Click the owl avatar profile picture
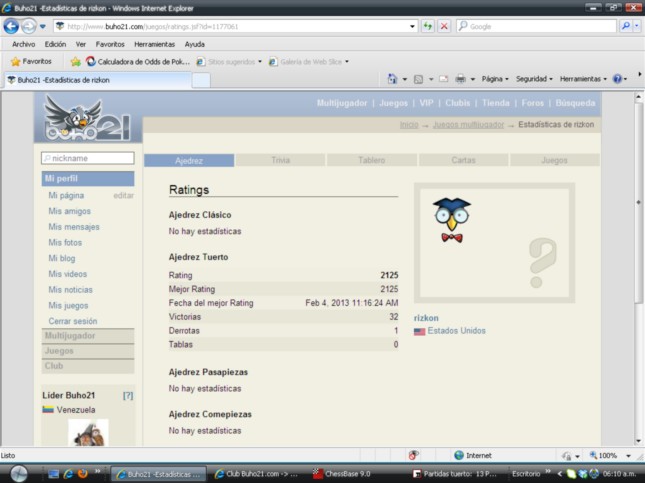Screen dimensions: 645x483 (451, 218)
